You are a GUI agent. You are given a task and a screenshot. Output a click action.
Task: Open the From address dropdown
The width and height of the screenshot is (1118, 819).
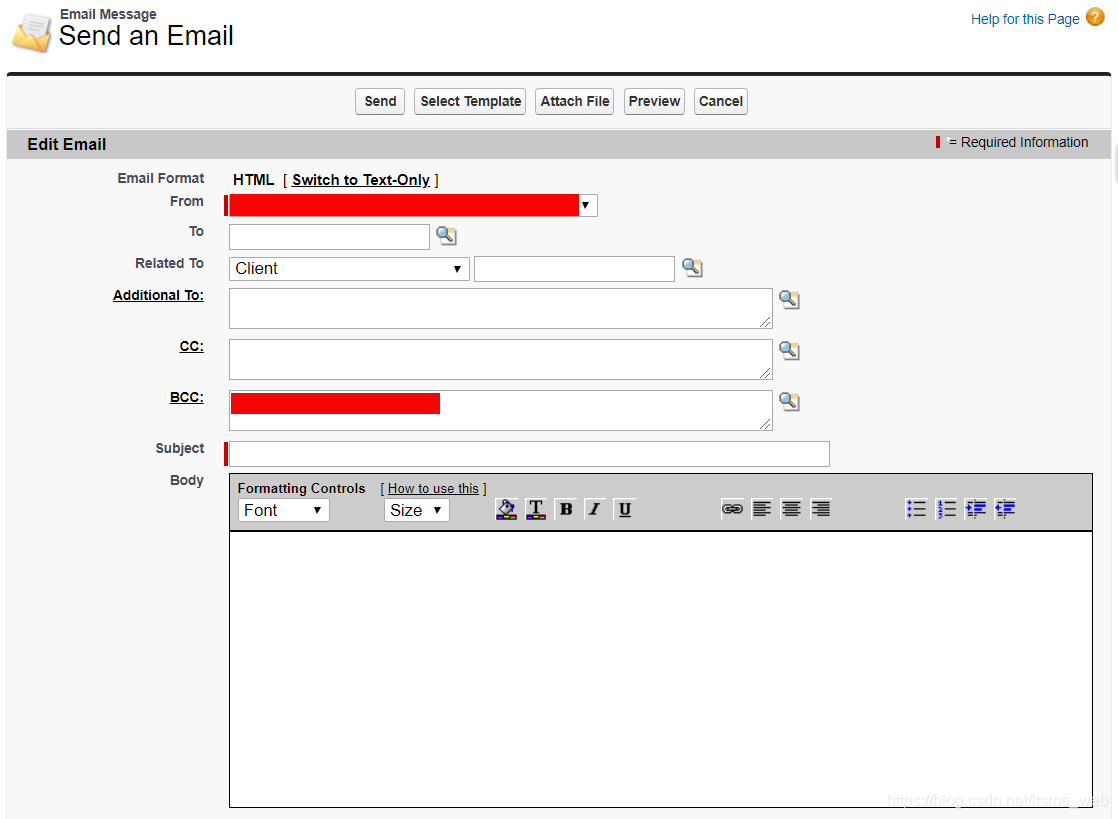coord(413,205)
